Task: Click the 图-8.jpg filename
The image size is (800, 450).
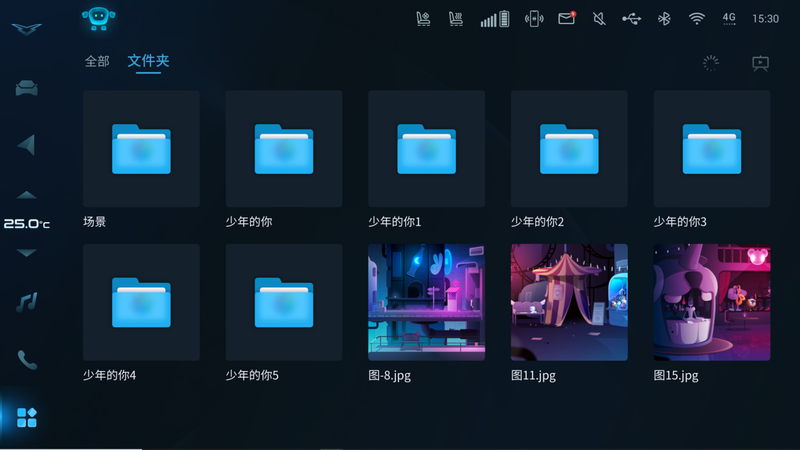Action: pyautogui.click(x=389, y=376)
